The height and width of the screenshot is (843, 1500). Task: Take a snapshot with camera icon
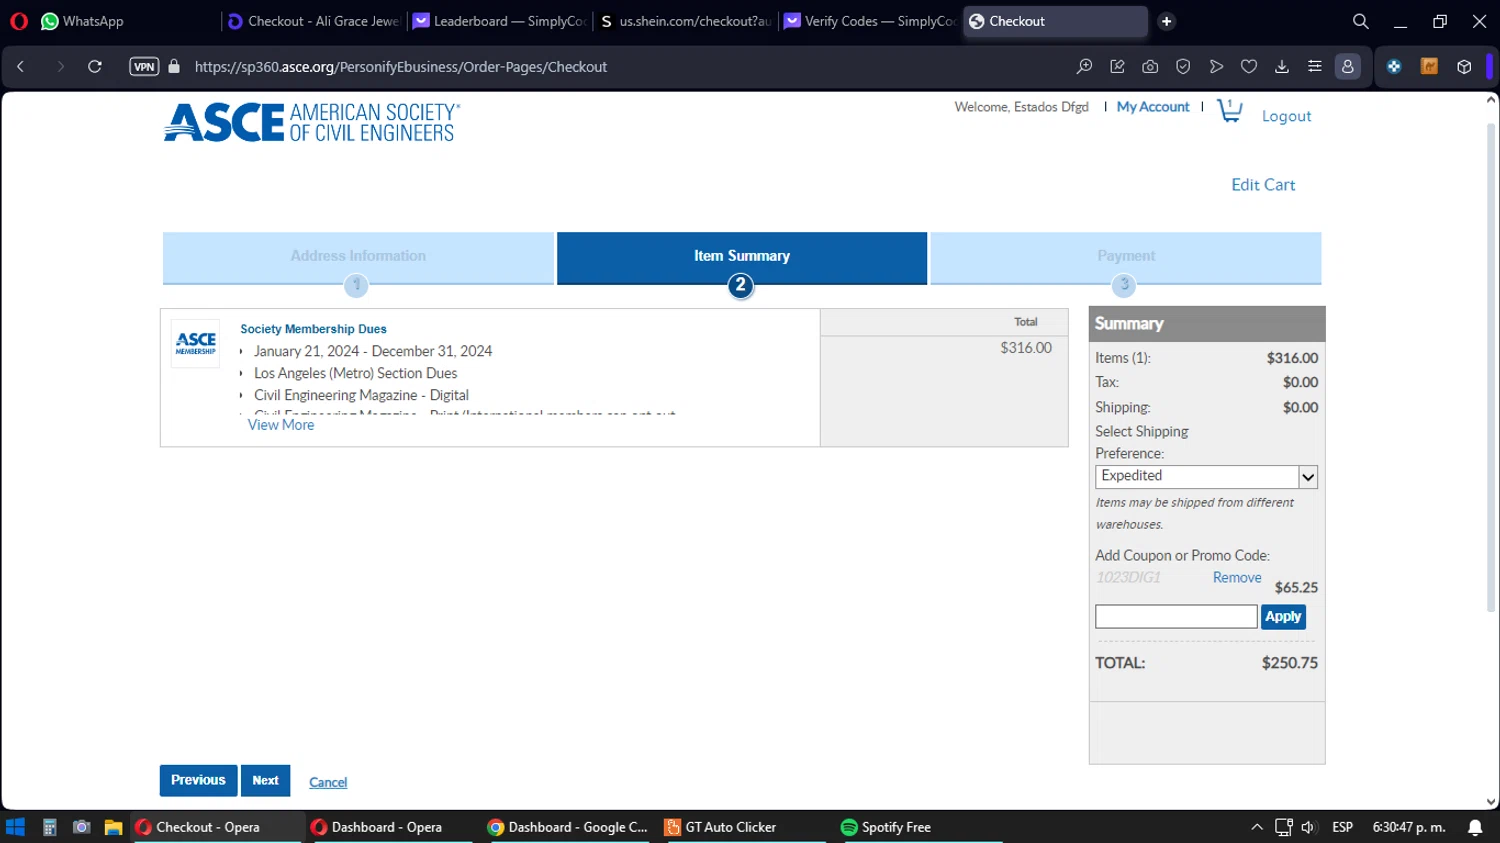tap(1150, 67)
